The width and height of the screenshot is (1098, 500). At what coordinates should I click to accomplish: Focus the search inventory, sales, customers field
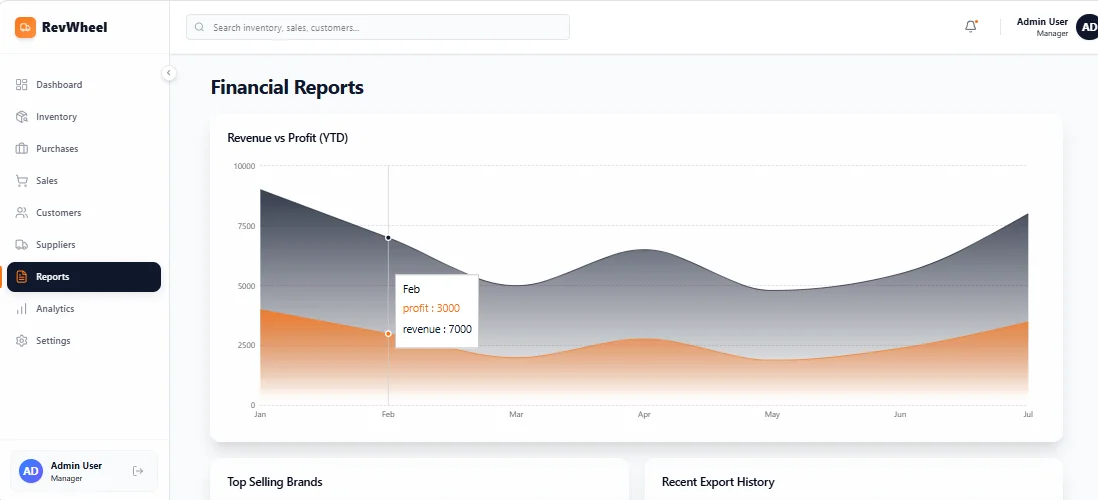(x=377, y=27)
